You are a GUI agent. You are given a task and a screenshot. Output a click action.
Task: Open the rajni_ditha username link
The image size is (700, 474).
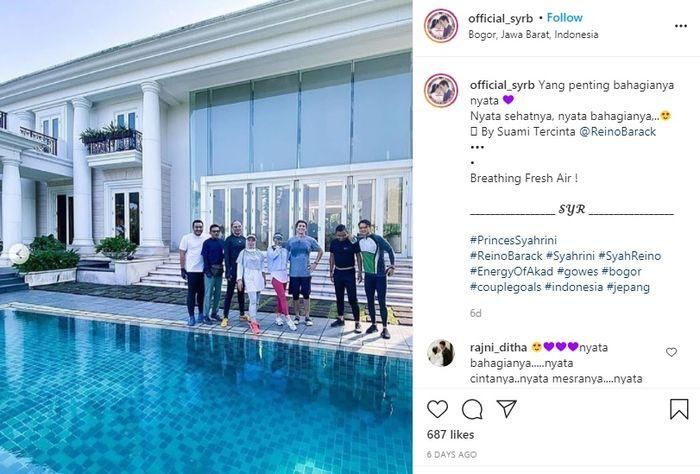pos(498,347)
